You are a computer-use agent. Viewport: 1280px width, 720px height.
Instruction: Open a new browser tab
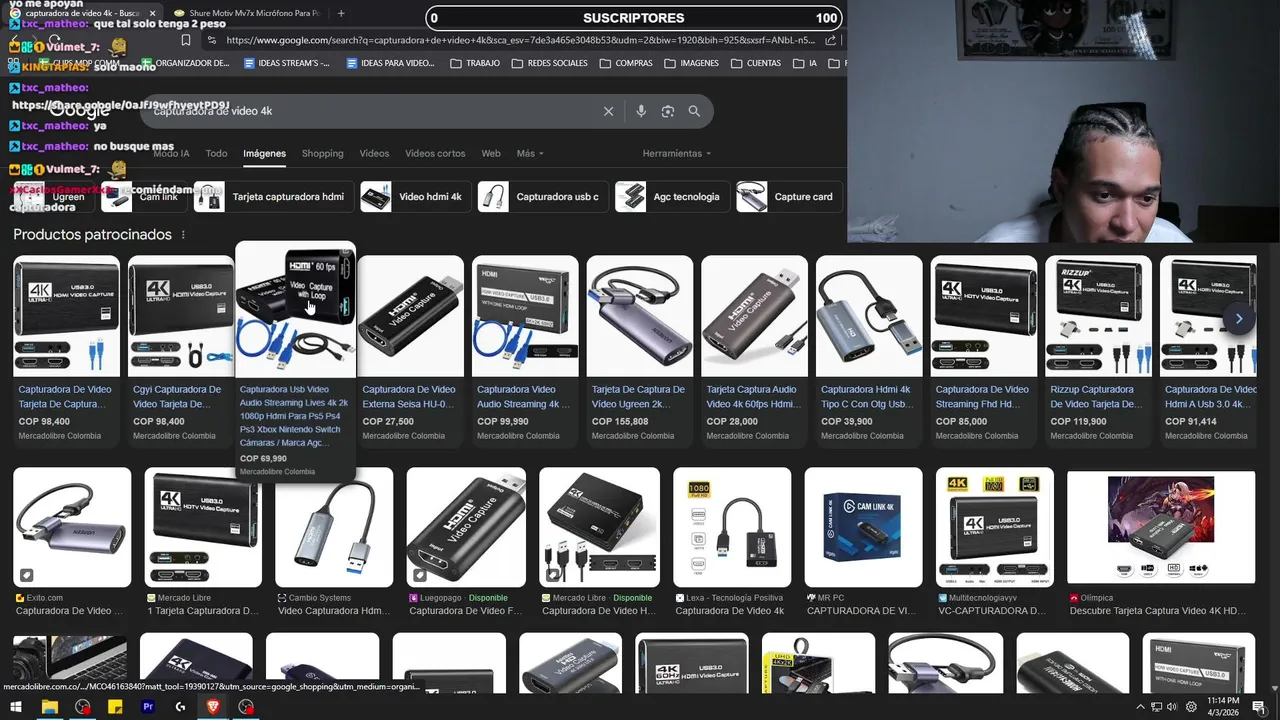(x=341, y=13)
